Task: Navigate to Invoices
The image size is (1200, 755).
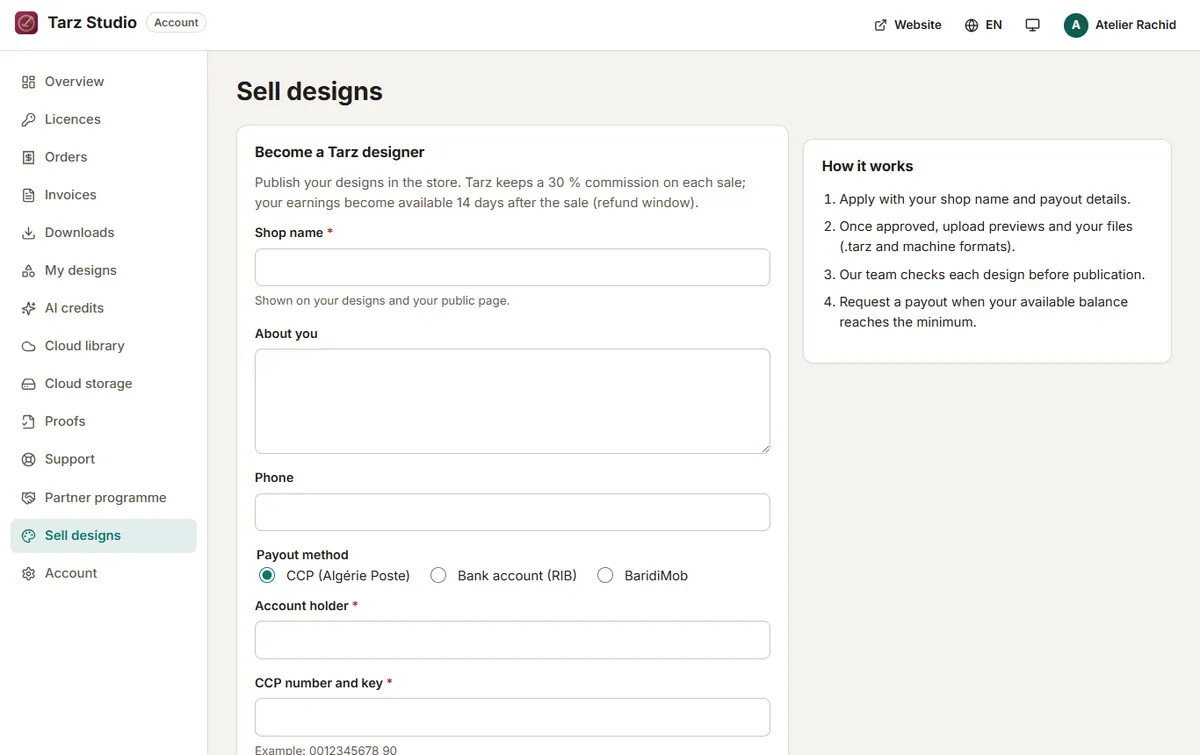Action: pyautogui.click(x=104, y=195)
